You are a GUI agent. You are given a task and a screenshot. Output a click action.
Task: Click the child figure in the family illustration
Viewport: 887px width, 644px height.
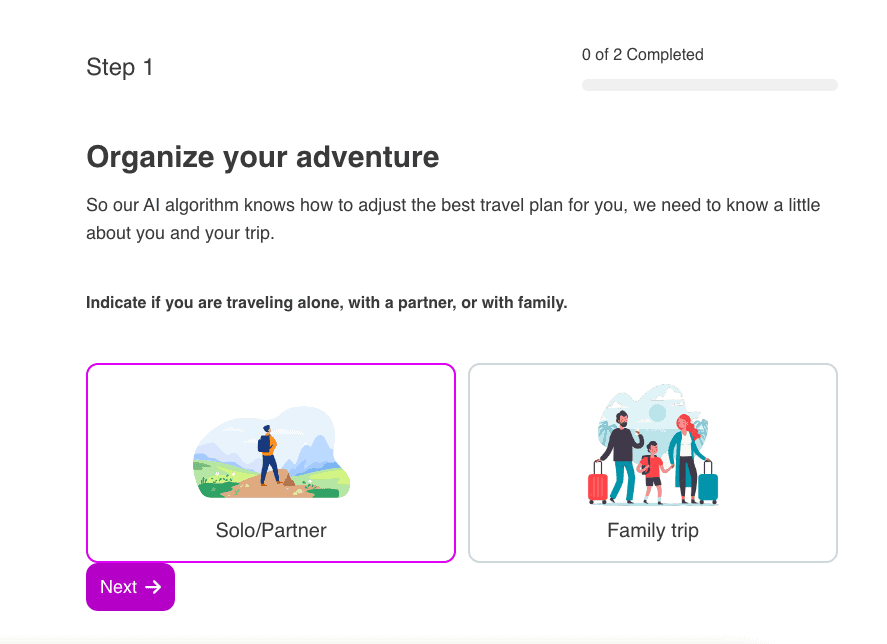coord(651,465)
